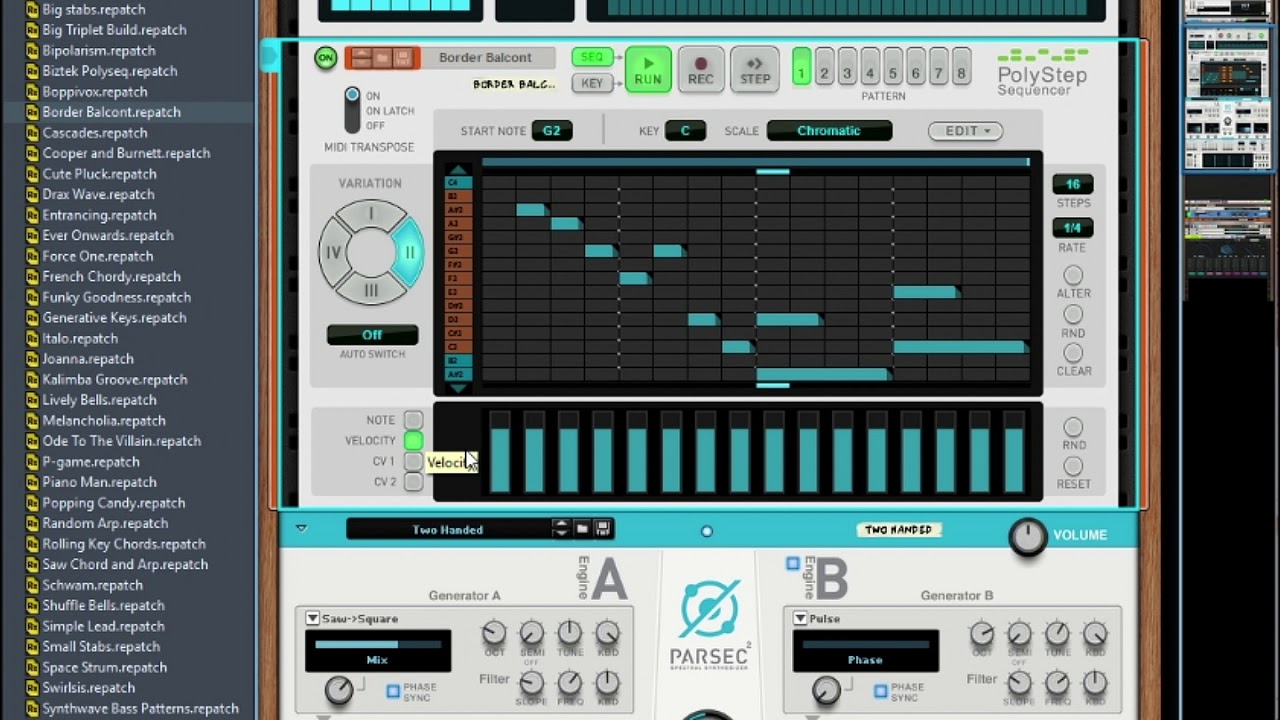
Task: Toggle the Engine B enable checkbox
Action: tap(793, 565)
